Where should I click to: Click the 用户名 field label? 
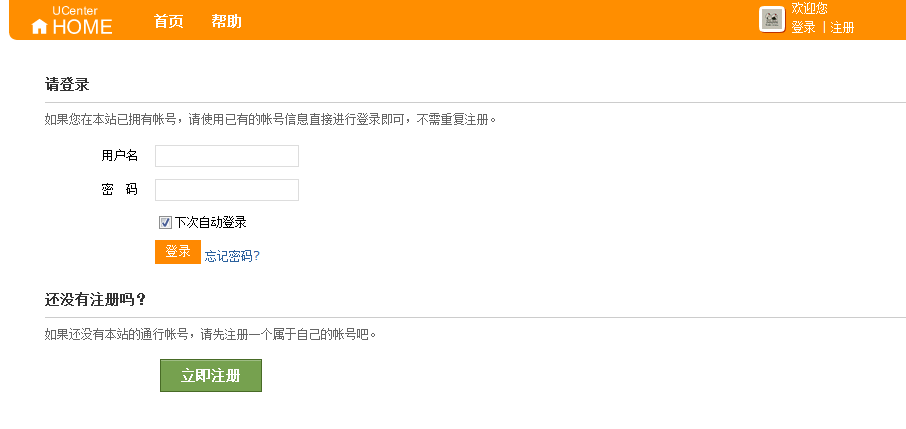tap(120, 156)
